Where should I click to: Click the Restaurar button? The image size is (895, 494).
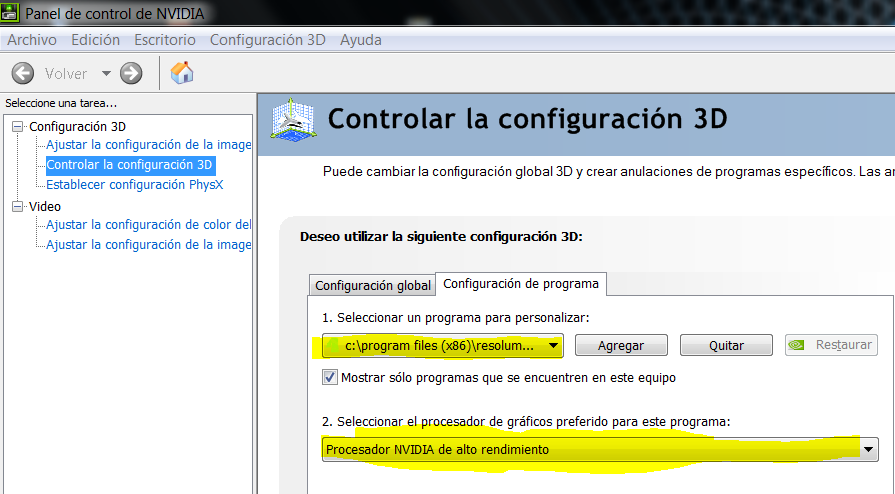point(831,345)
